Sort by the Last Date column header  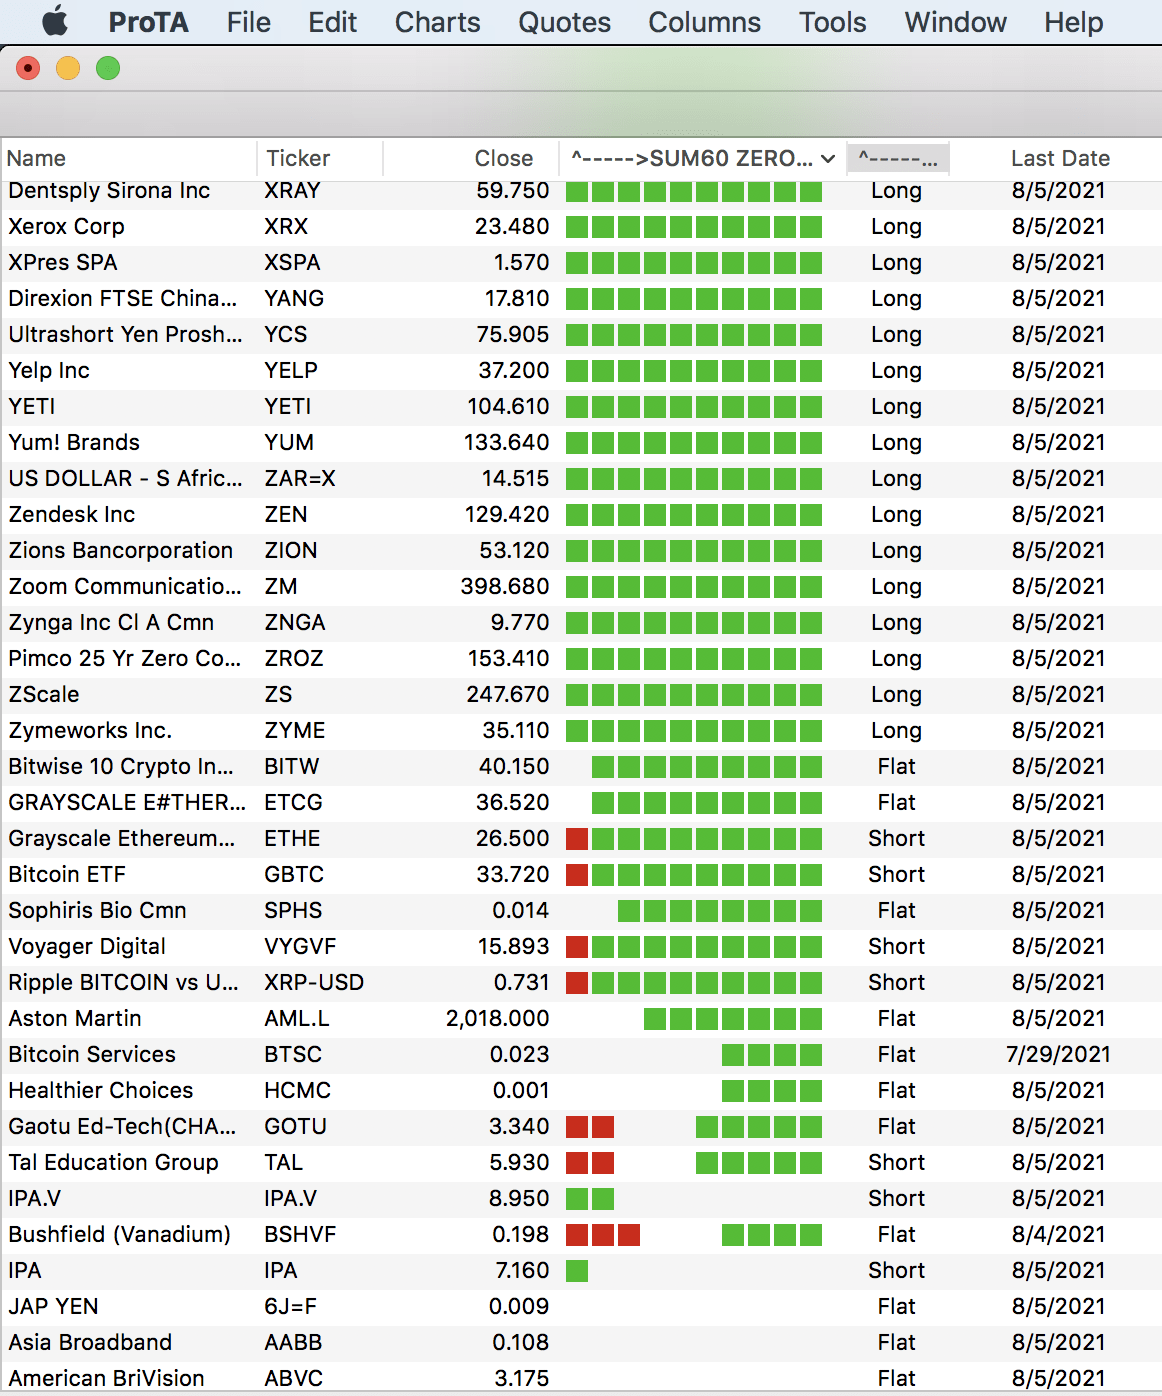[x=1060, y=158]
